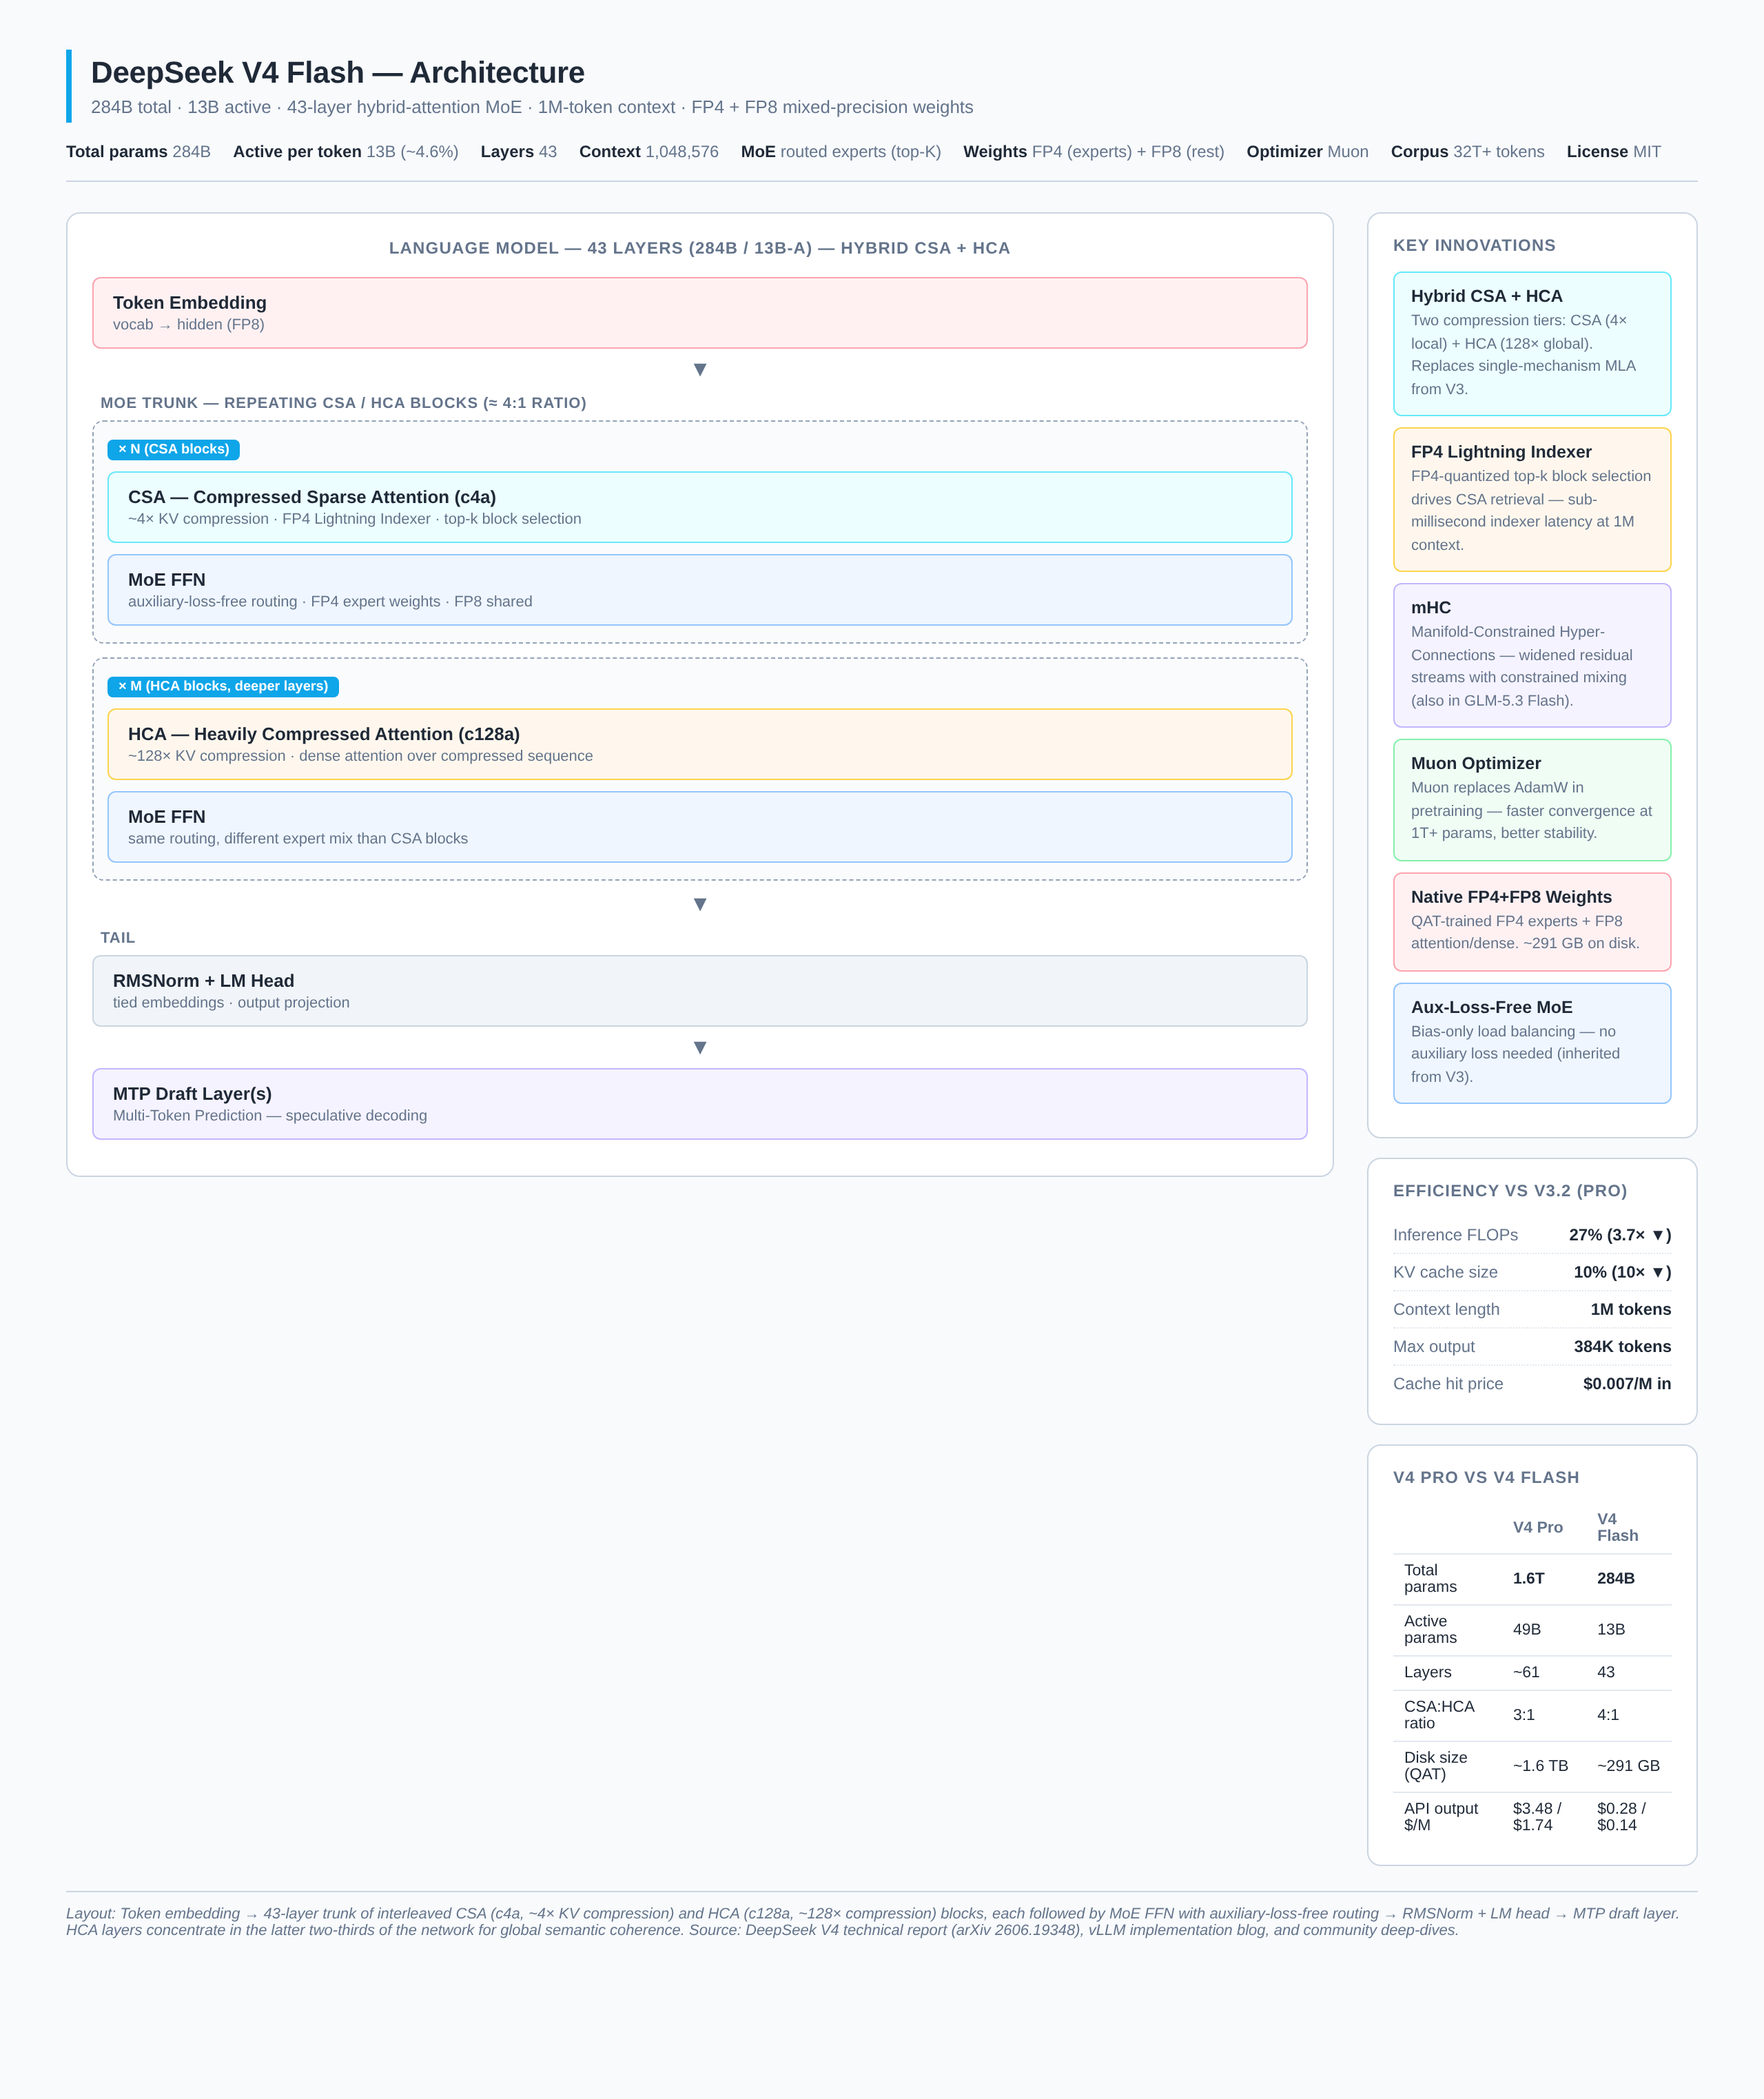Click the Inference FLOPs value 27% (3.7× ▼)
Viewport: 1764px width, 2099px height.
pos(1620,1235)
